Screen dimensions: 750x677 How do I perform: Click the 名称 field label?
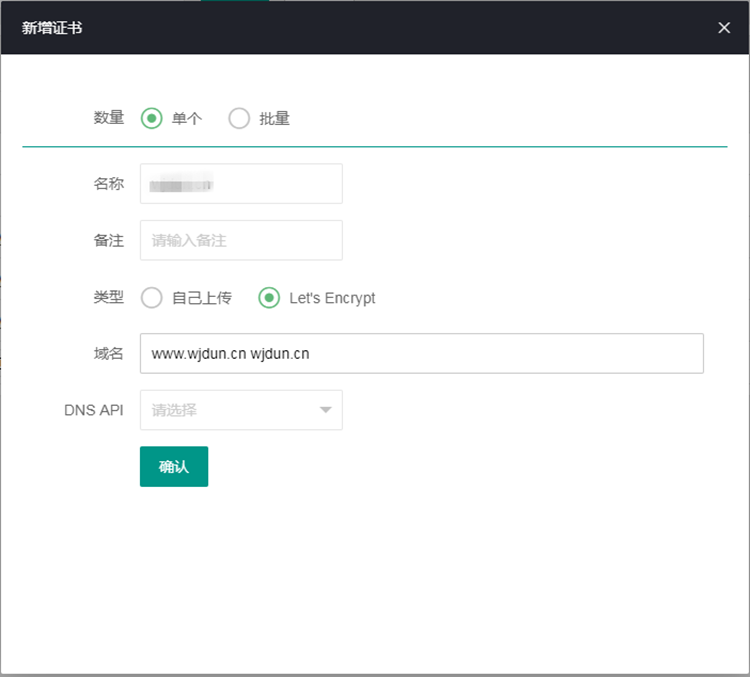pos(108,184)
